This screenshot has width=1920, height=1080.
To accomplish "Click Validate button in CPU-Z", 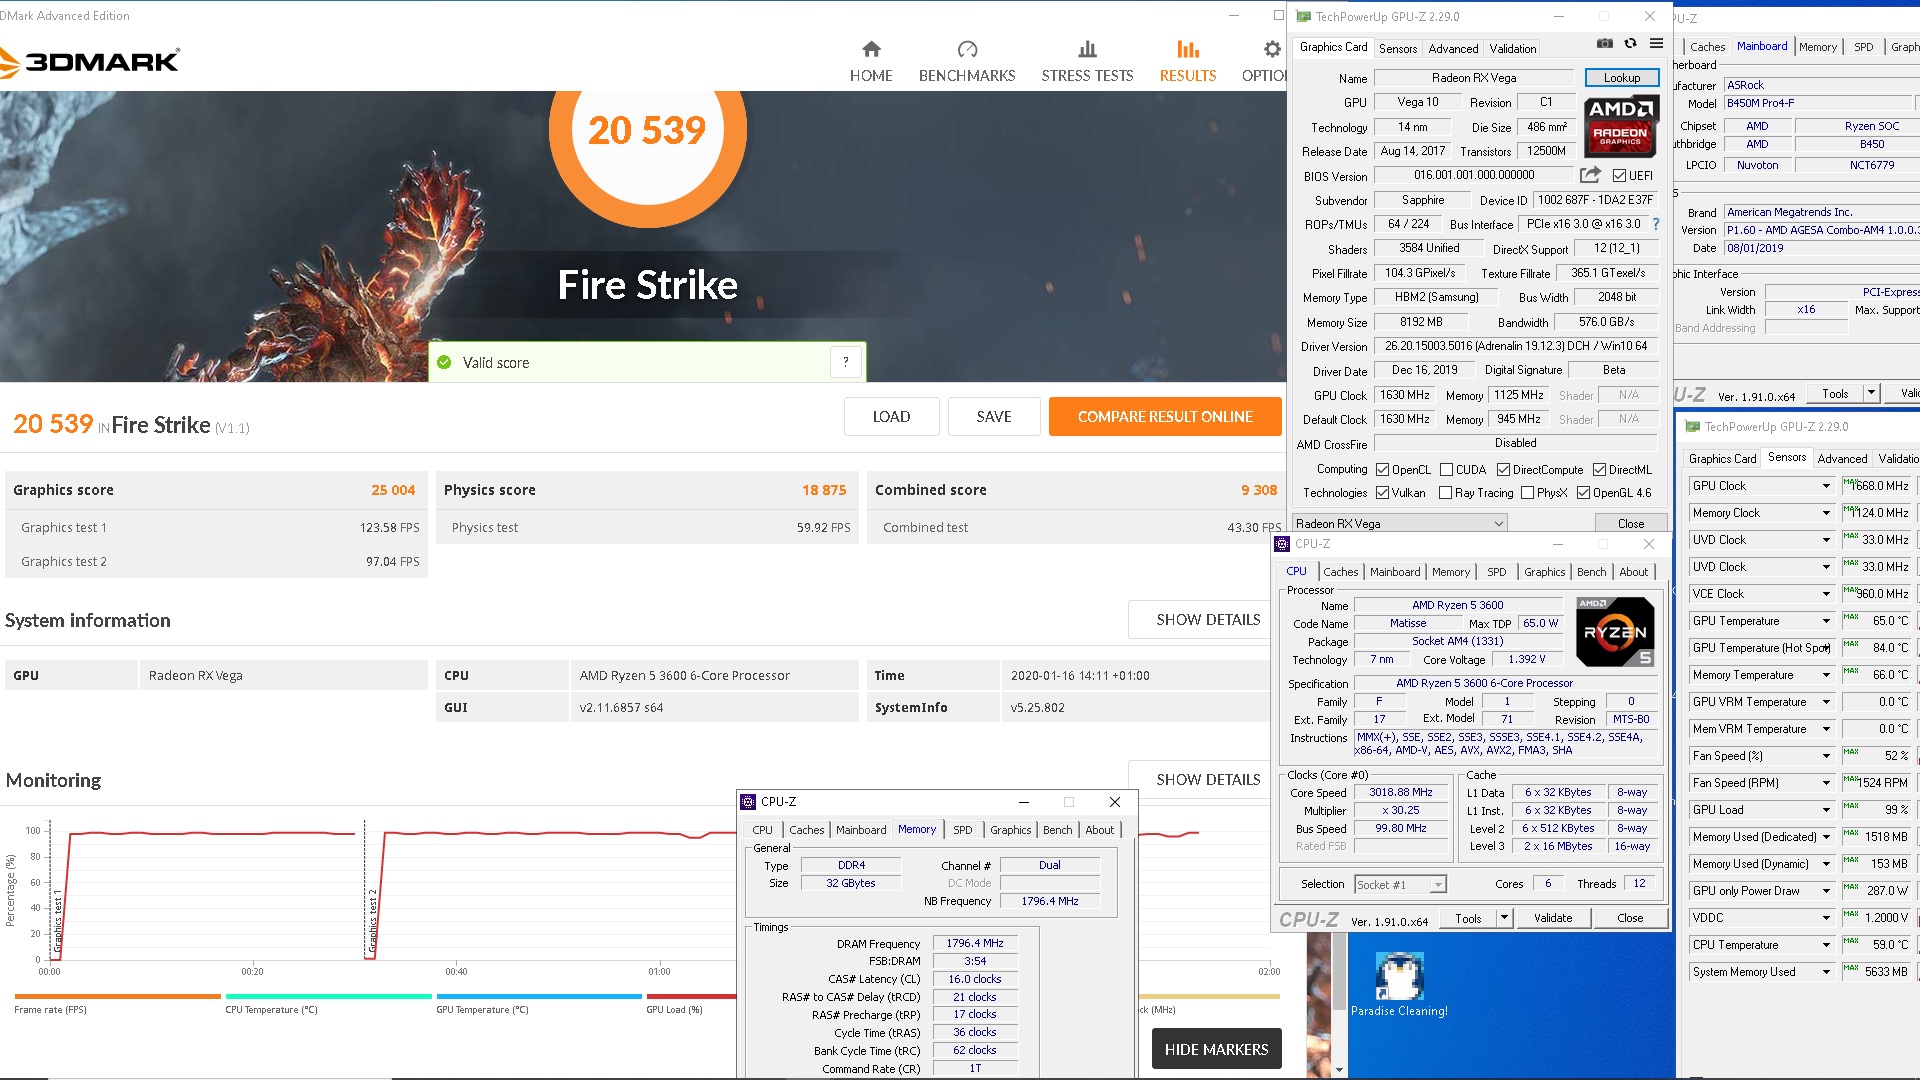I will coord(1552,918).
